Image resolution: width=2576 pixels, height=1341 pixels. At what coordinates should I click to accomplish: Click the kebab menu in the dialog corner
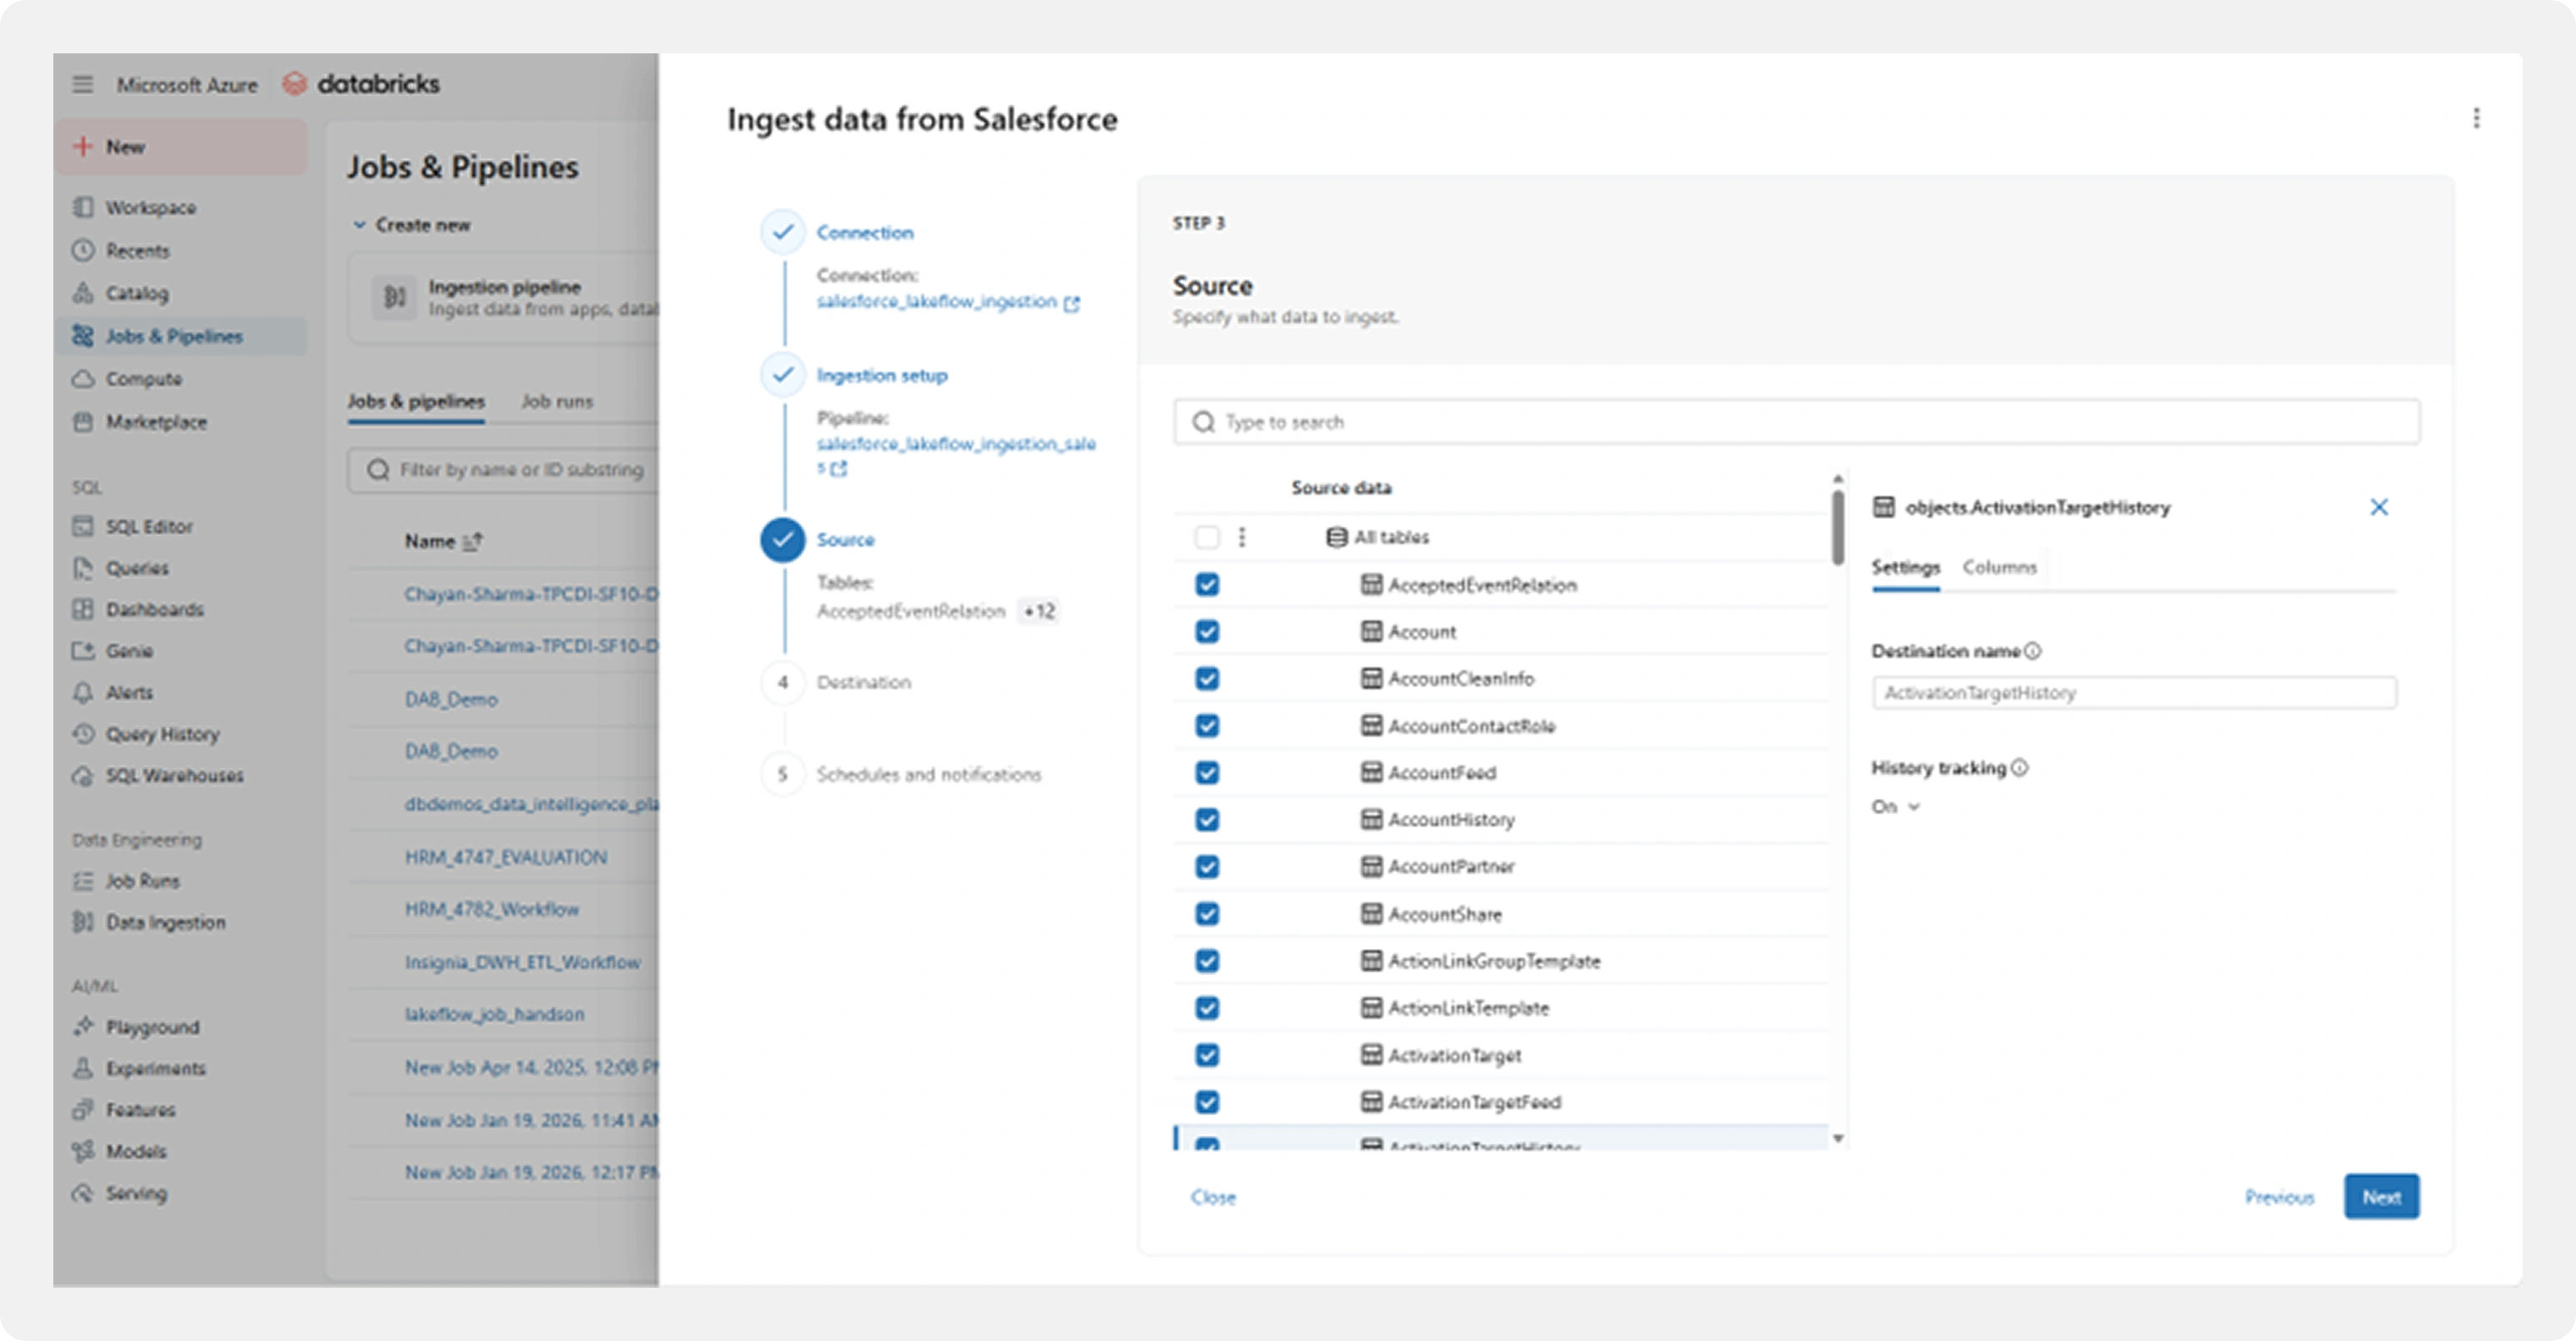click(x=2478, y=119)
